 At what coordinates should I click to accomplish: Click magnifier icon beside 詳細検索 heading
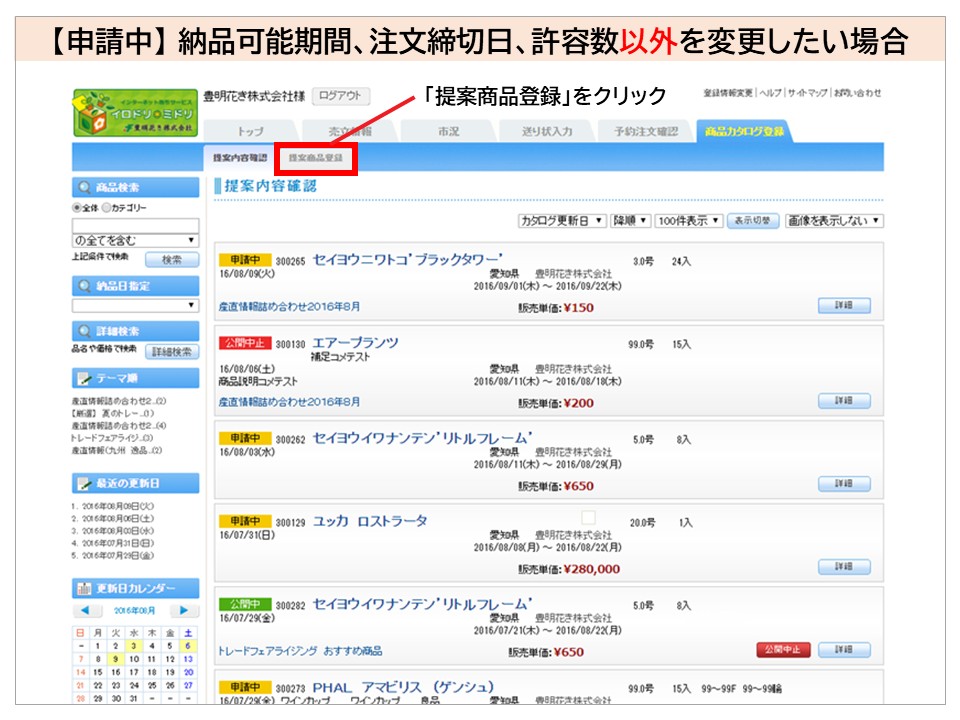pyautogui.click(x=83, y=330)
